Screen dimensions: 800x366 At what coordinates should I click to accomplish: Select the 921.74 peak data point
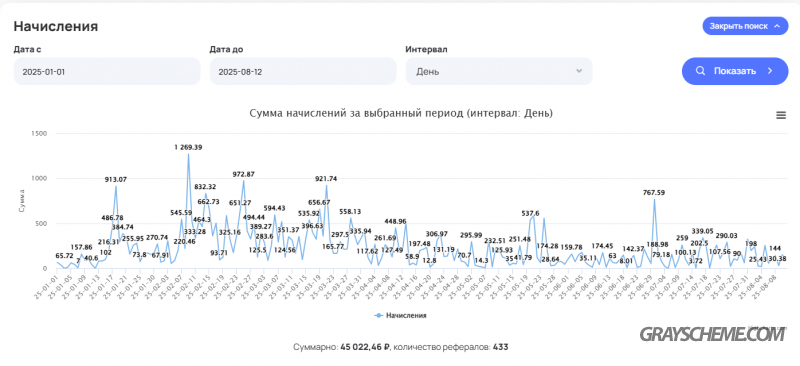click(x=327, y=185)
